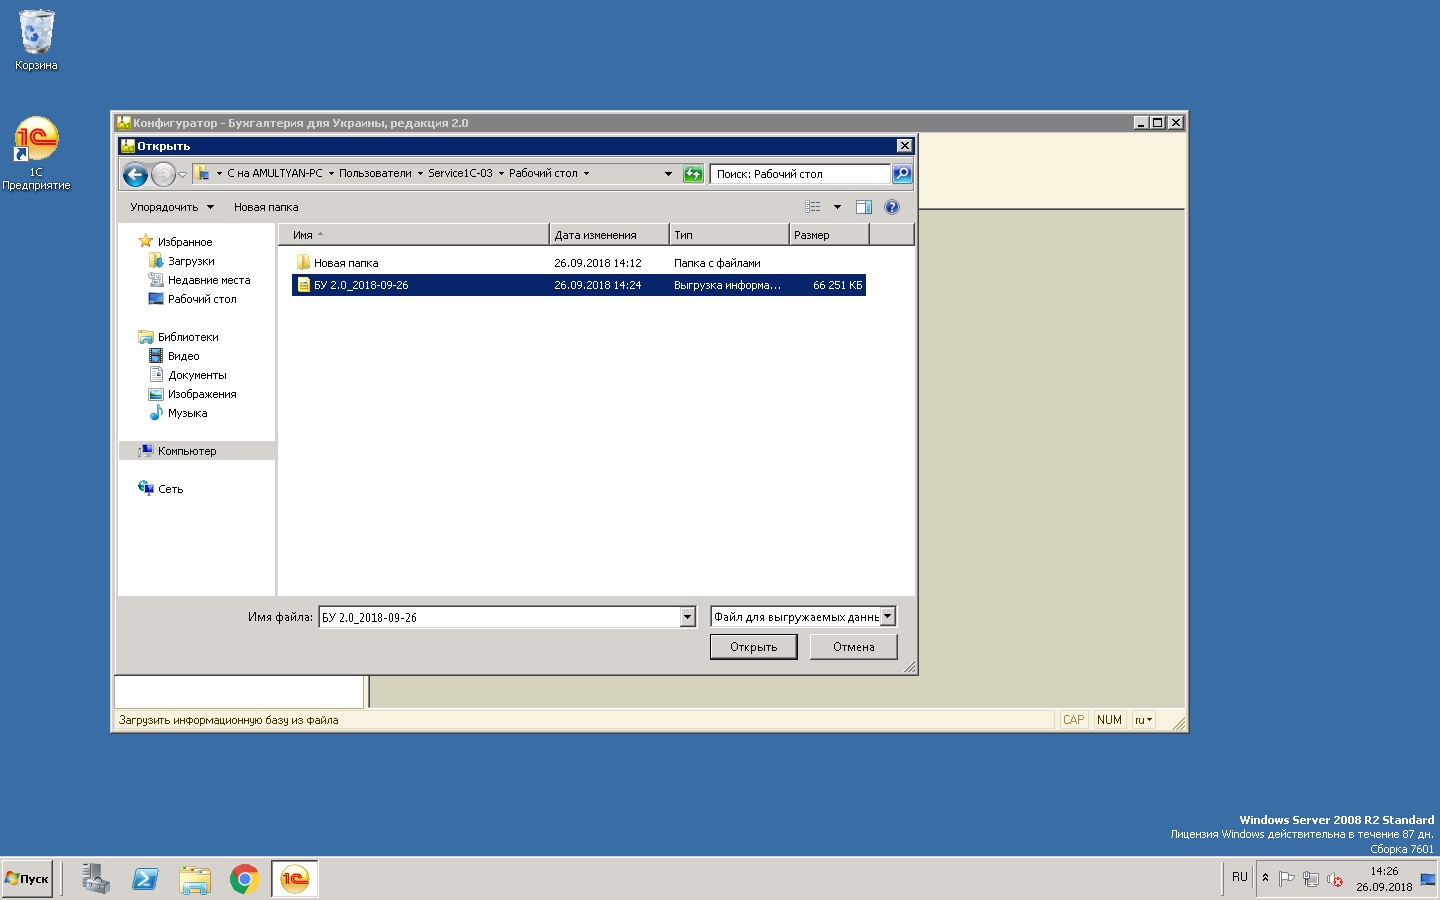Open the 1C Предприятие desktop shortcut
The image size is (1440, 900).
click(x=36, y=154)
